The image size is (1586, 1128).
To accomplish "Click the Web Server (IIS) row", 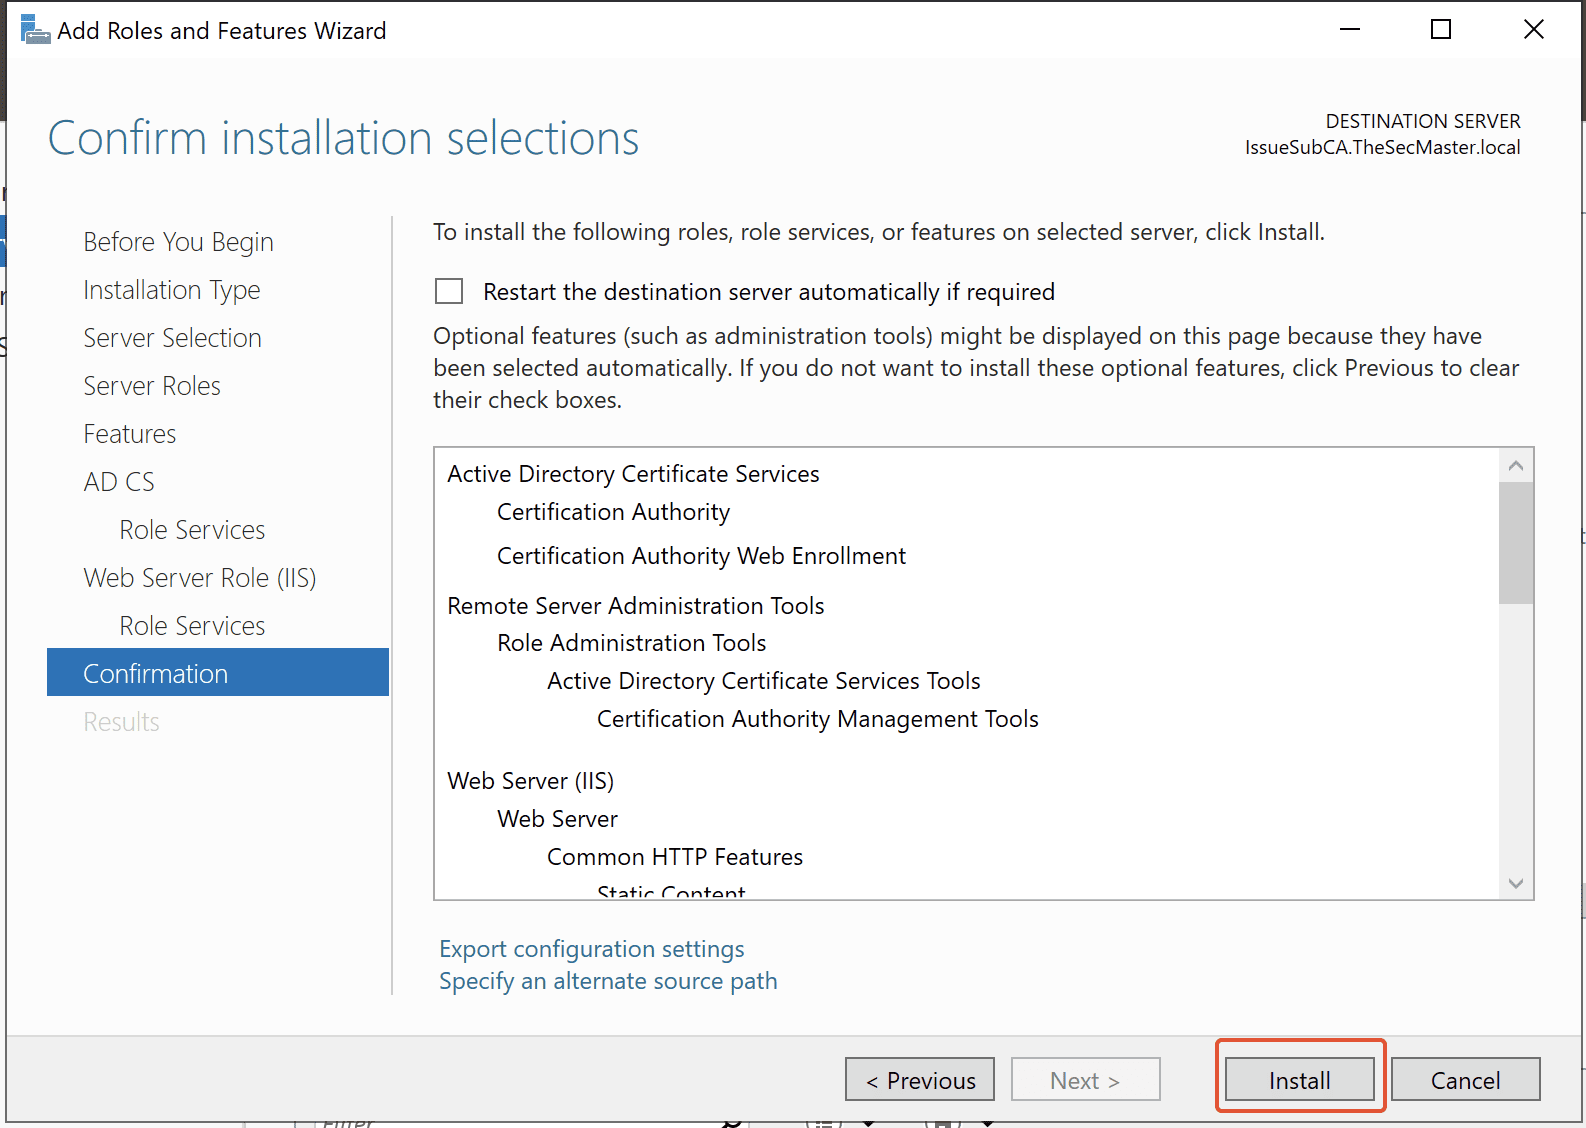I will click(x=531, y=781).
